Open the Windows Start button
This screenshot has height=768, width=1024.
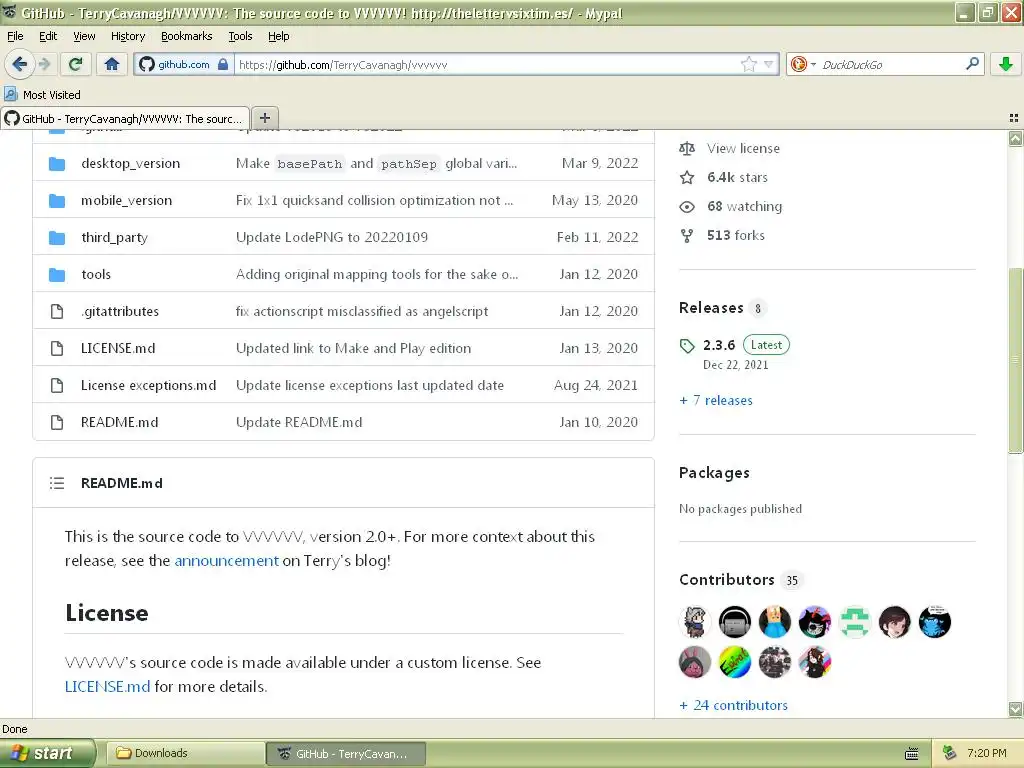tap(48, 753)
